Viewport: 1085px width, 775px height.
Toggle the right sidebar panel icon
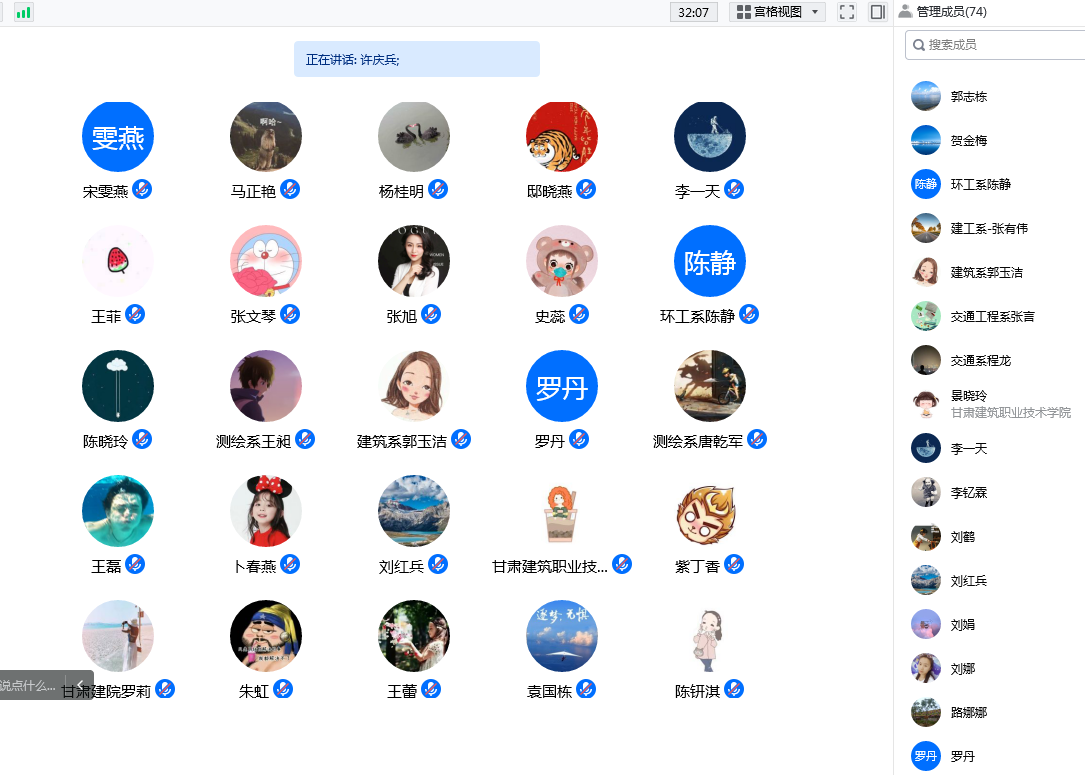(877, 12)
